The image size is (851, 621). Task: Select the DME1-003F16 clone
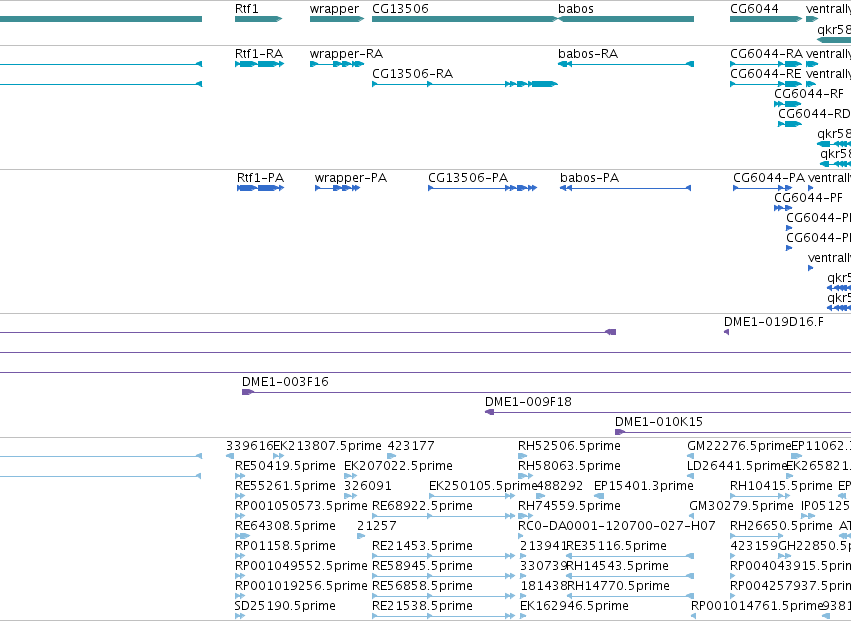point(547,392)
